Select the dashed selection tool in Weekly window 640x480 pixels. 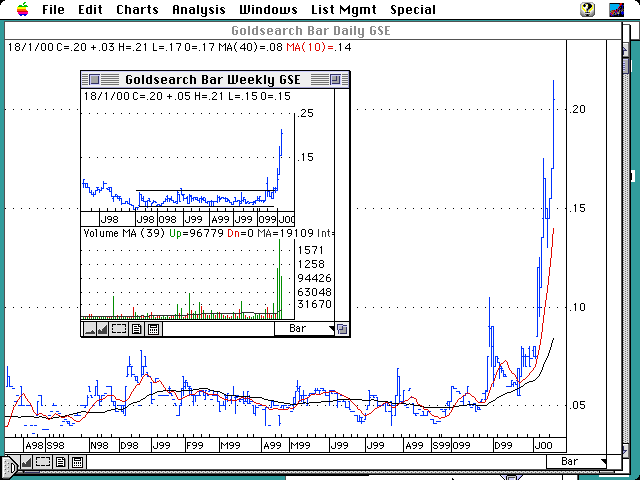point(119,329)
